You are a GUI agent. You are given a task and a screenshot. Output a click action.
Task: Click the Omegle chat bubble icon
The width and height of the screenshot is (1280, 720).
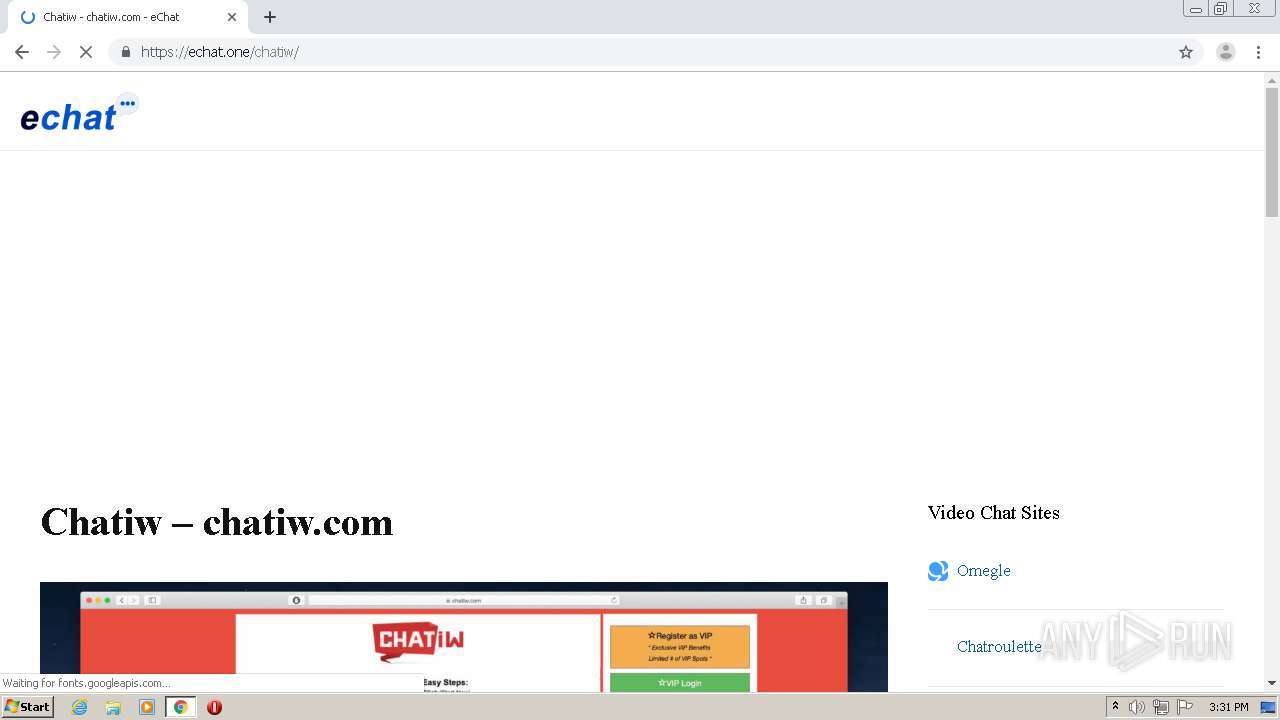(x=938, y=571)
